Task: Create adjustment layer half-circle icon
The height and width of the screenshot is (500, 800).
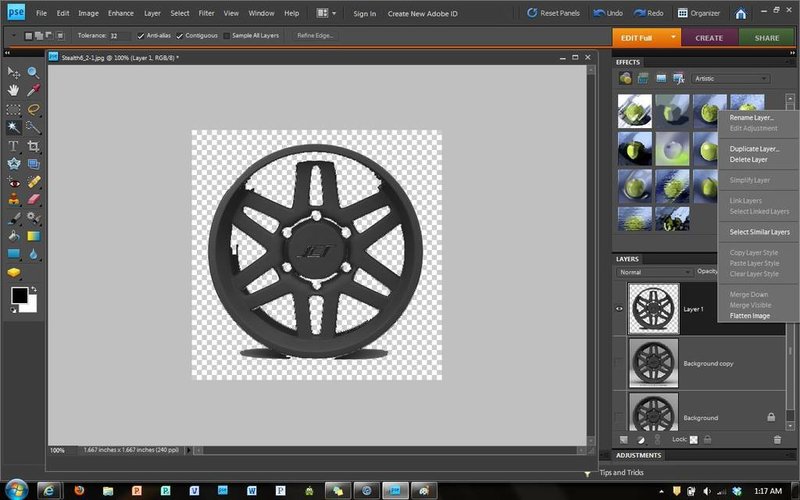Action: pyautogui.click(x=641, y=439)
